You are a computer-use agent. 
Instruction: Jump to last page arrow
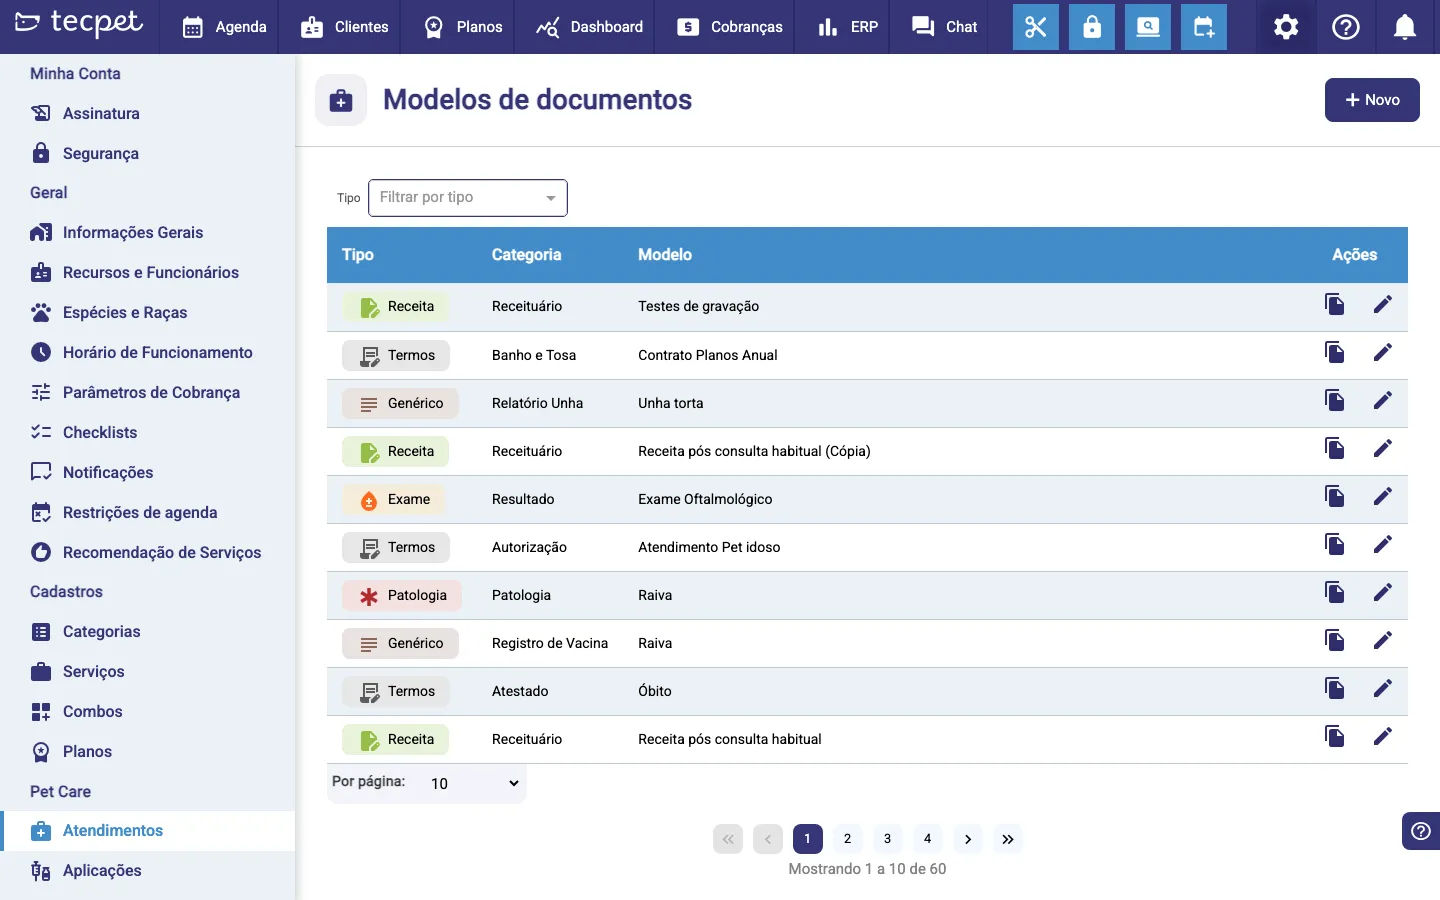(x=1007, y=839)
